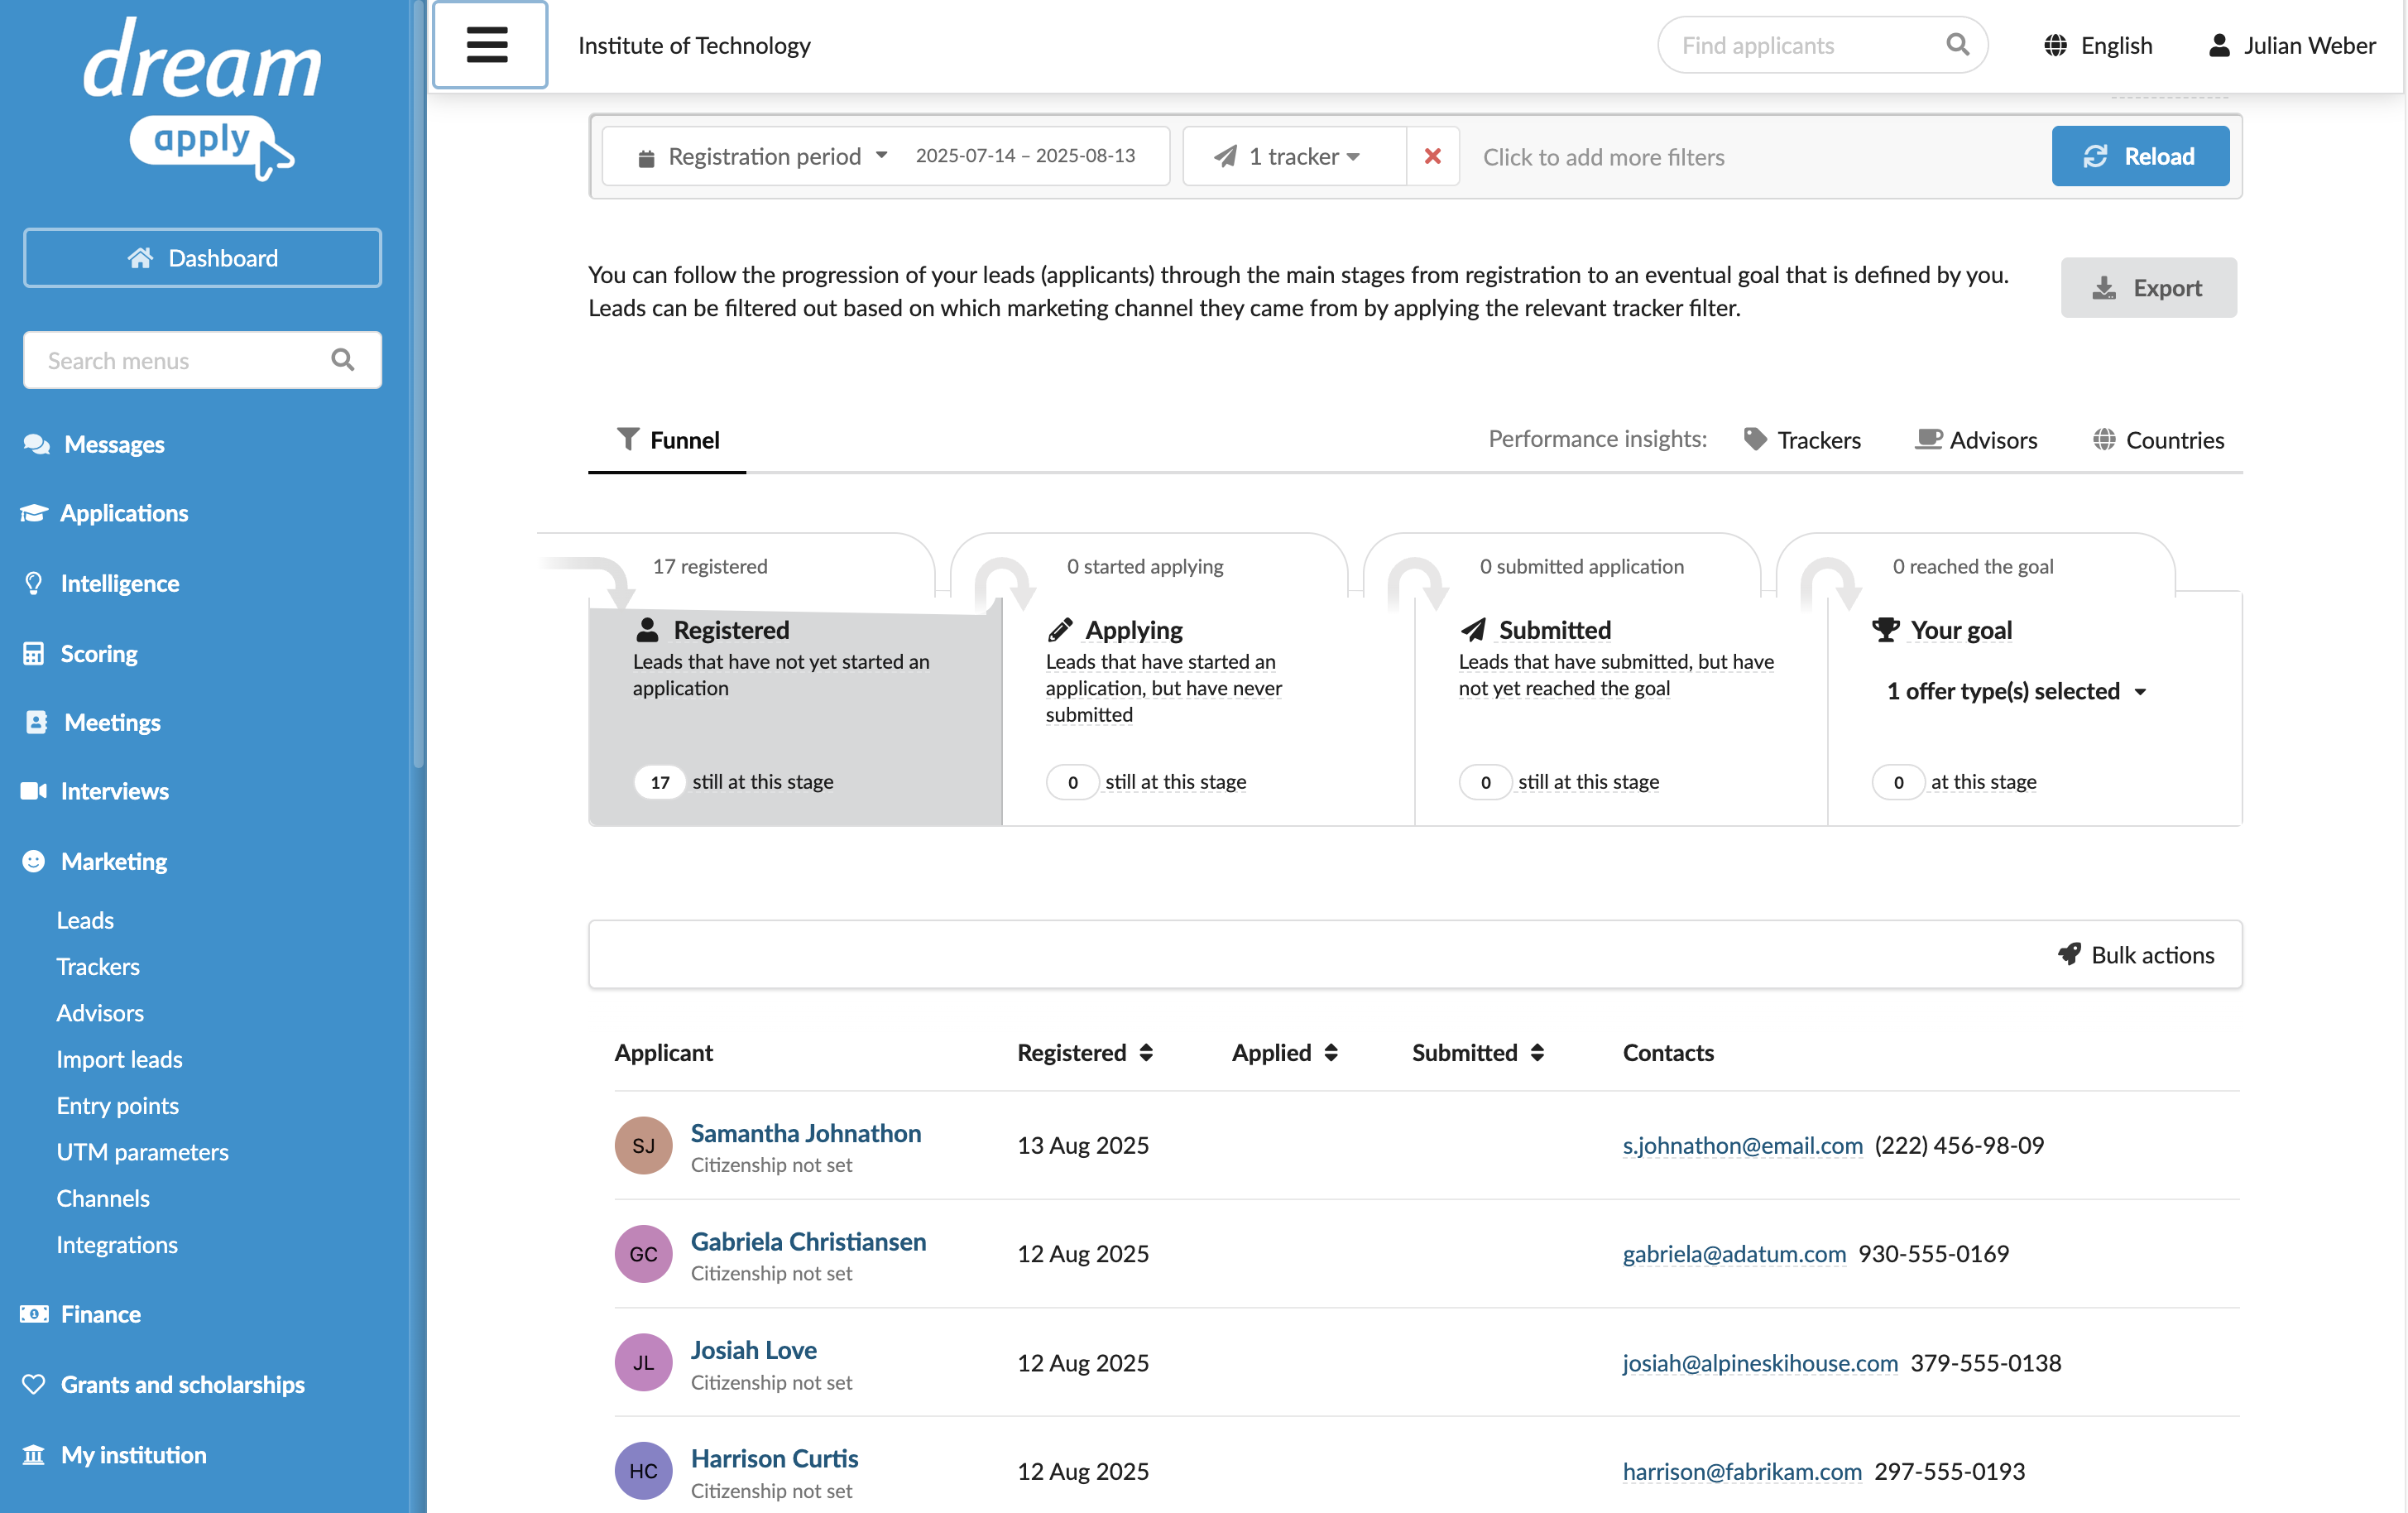Open Leads under Marketing

coord(85,920)
